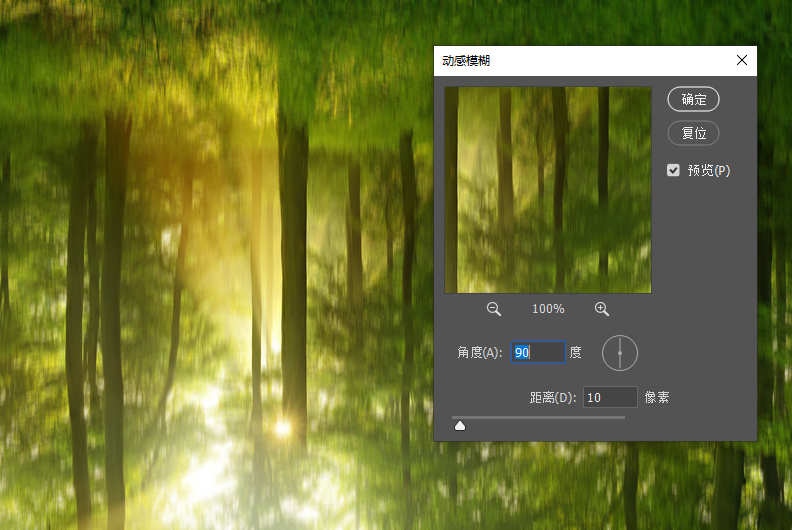The image size is (792, 530).
Task: Click the 确定 button
Action: pyautogui.click(x=694, y=99)
